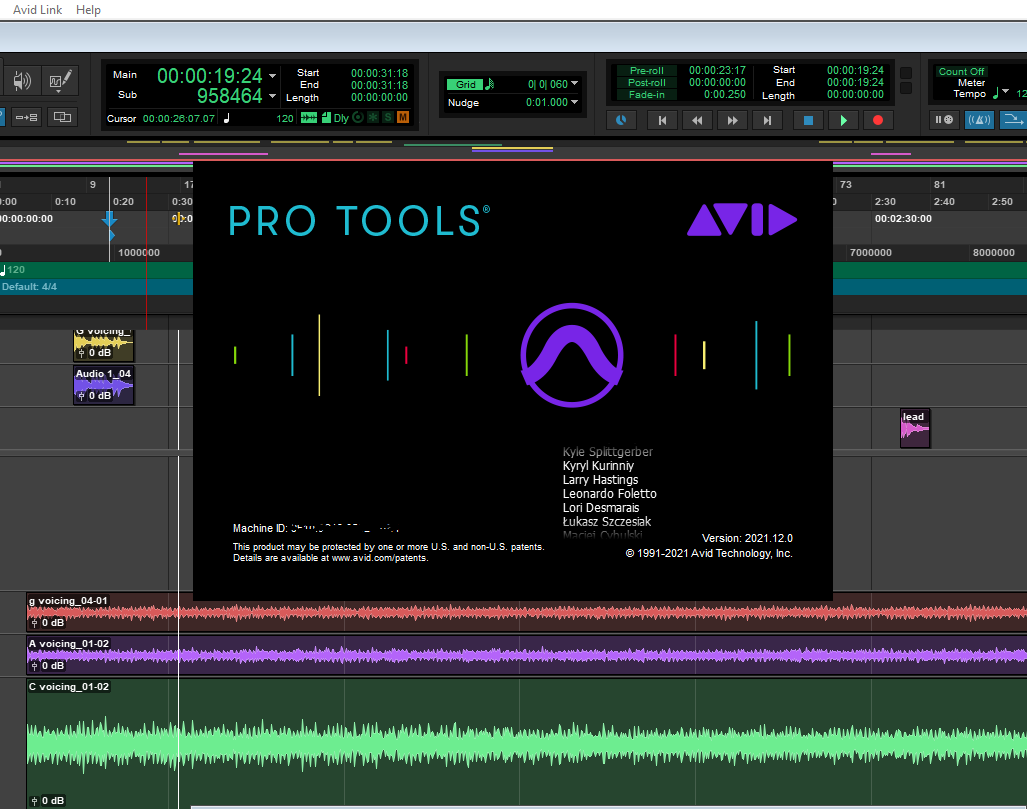
Task: Click clip gain icon on g voicing_04-01
Action: coord(35,623)
